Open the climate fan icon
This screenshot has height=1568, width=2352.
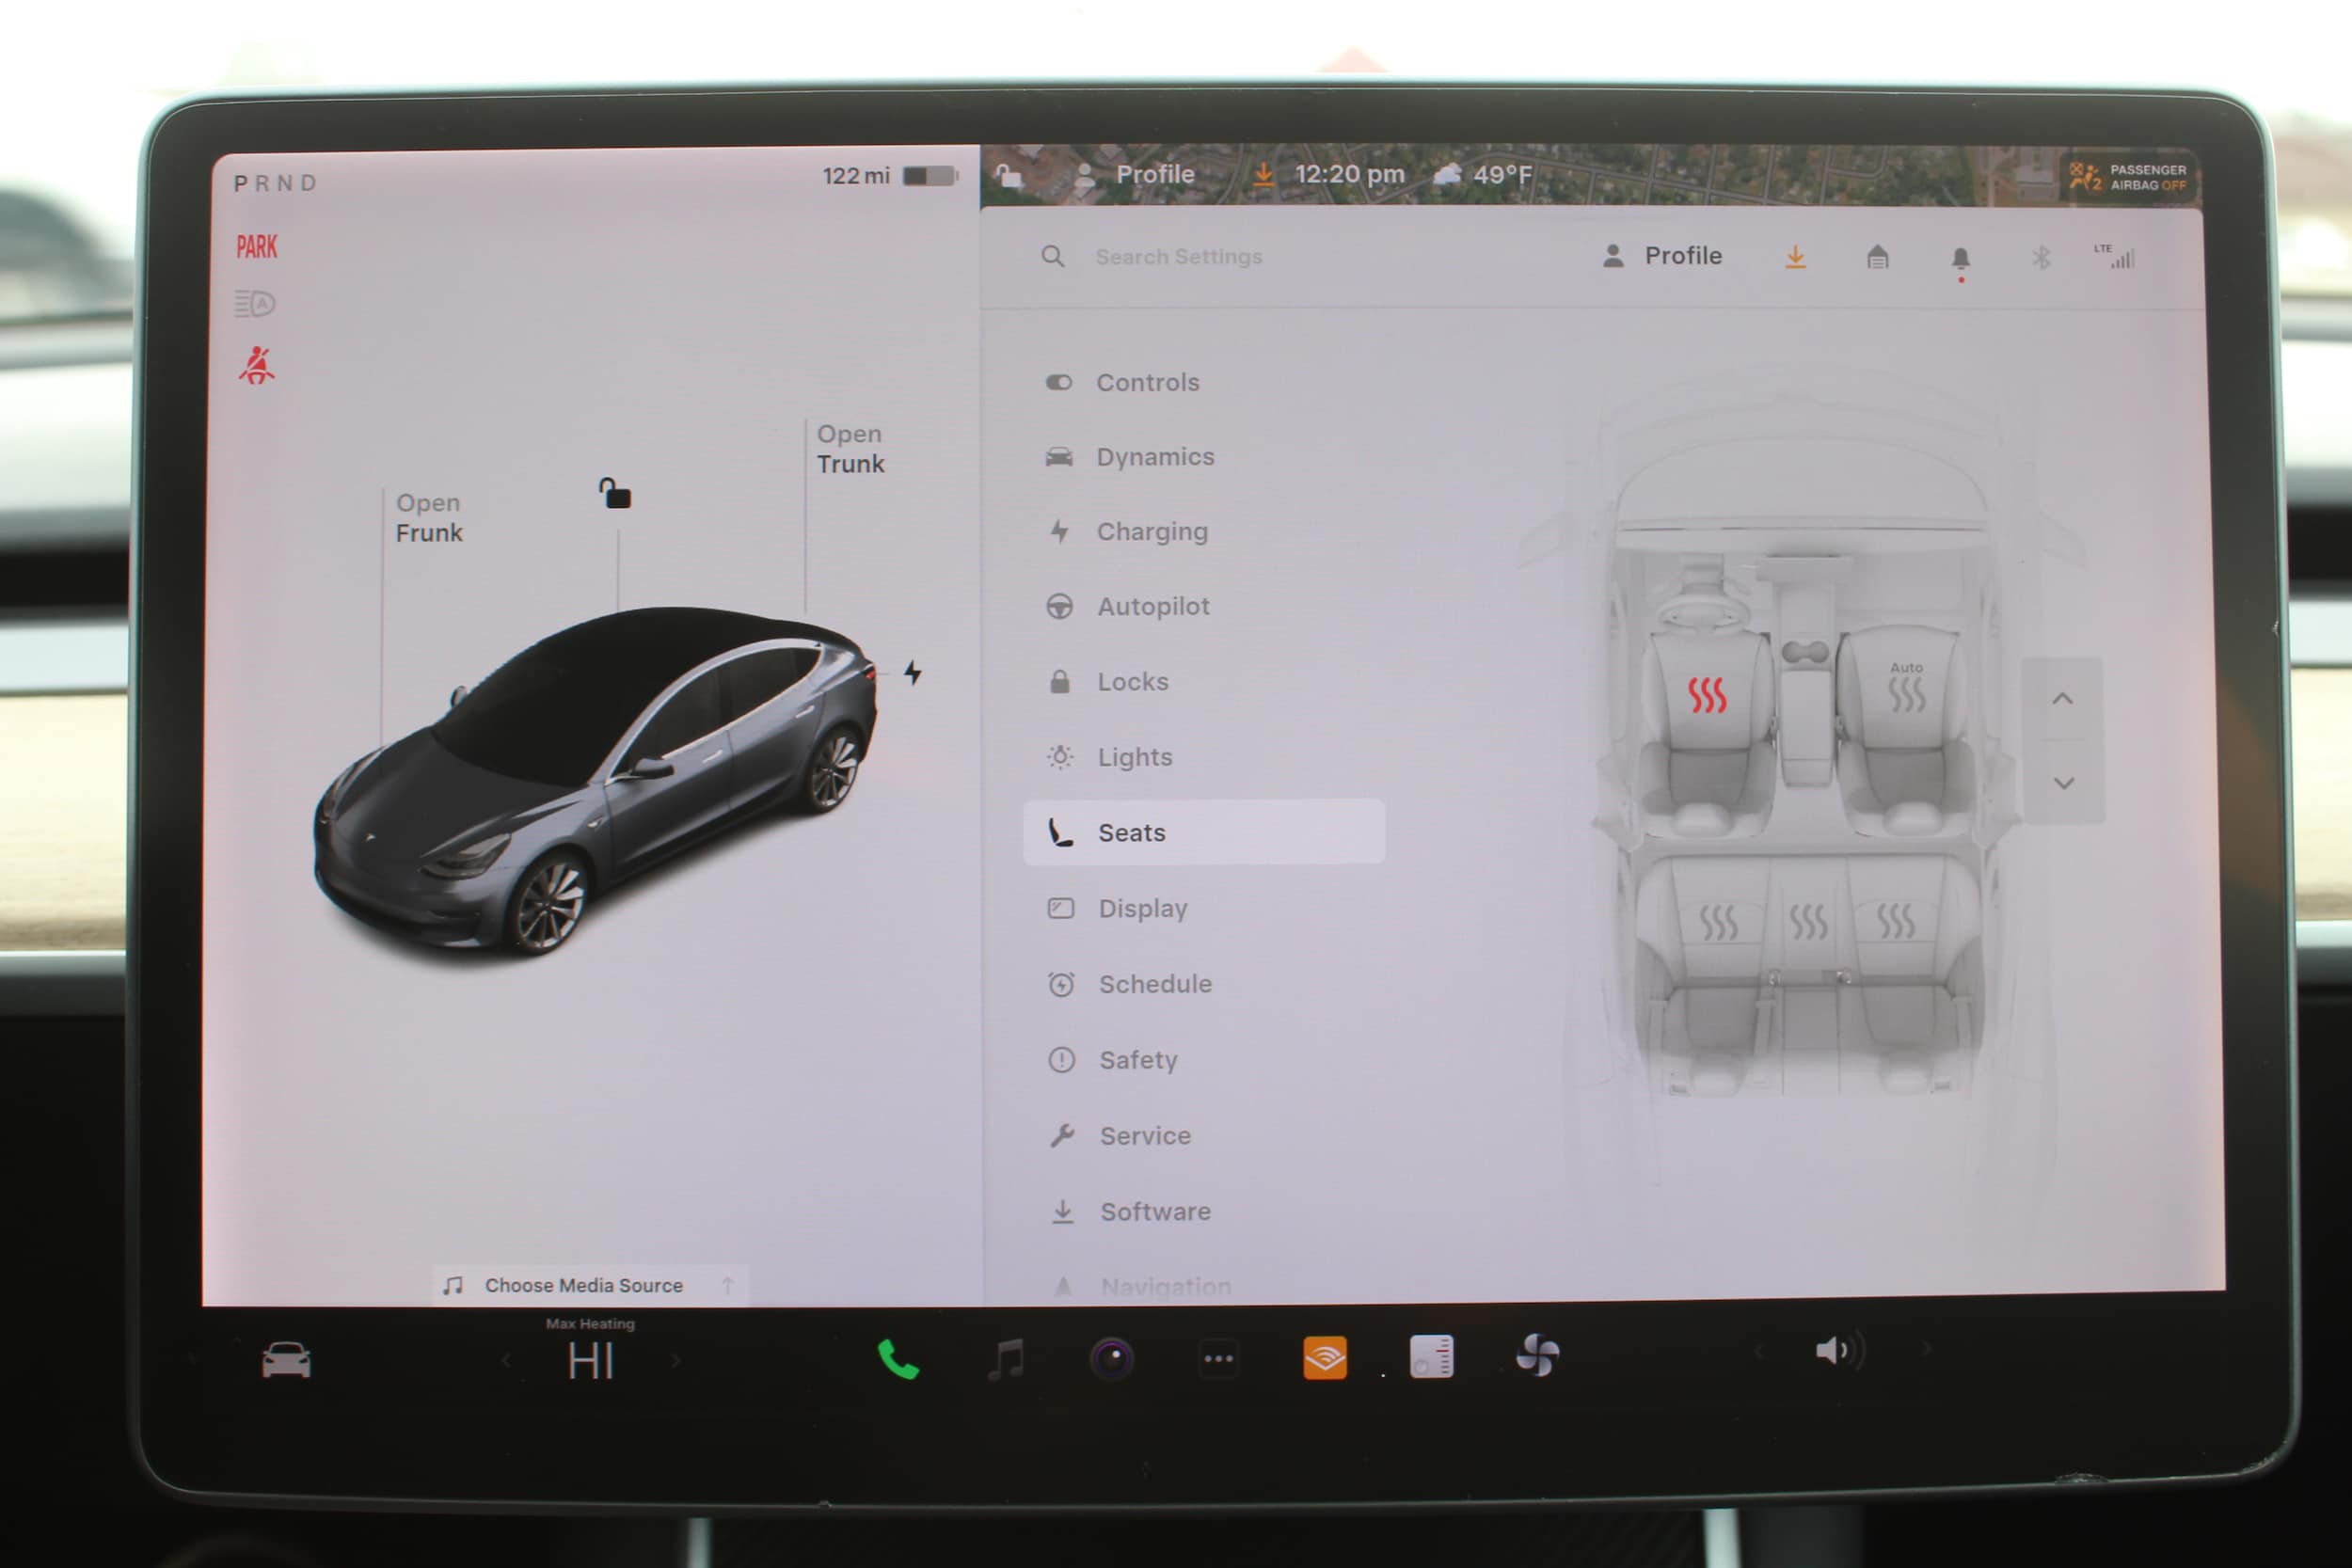click(x=1537, y=1356)
